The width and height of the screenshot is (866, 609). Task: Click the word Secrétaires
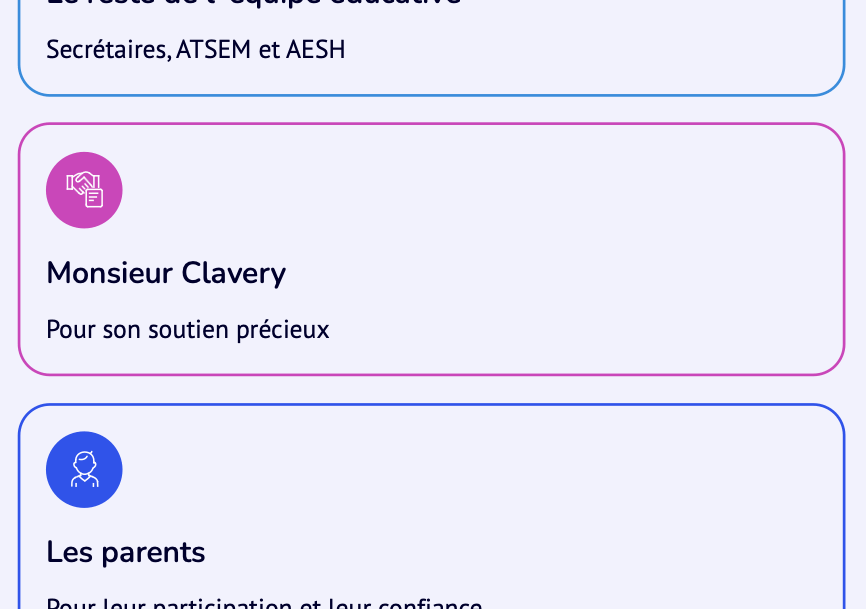pos(108,50)
